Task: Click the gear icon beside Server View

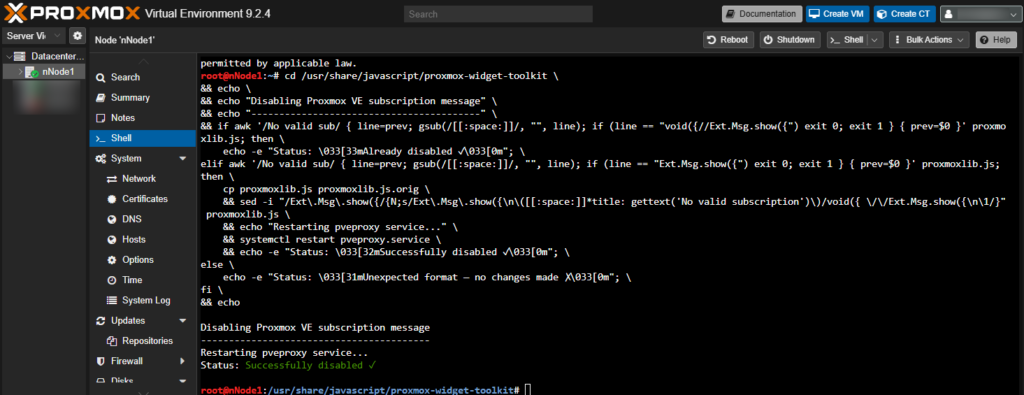Action: pyautogui.click(x=78, y=35)
